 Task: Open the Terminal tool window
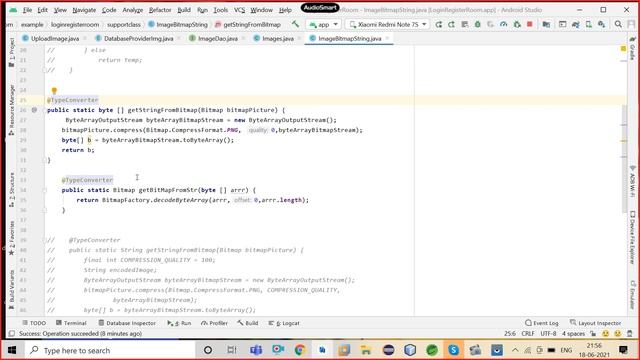coord(71,323)
